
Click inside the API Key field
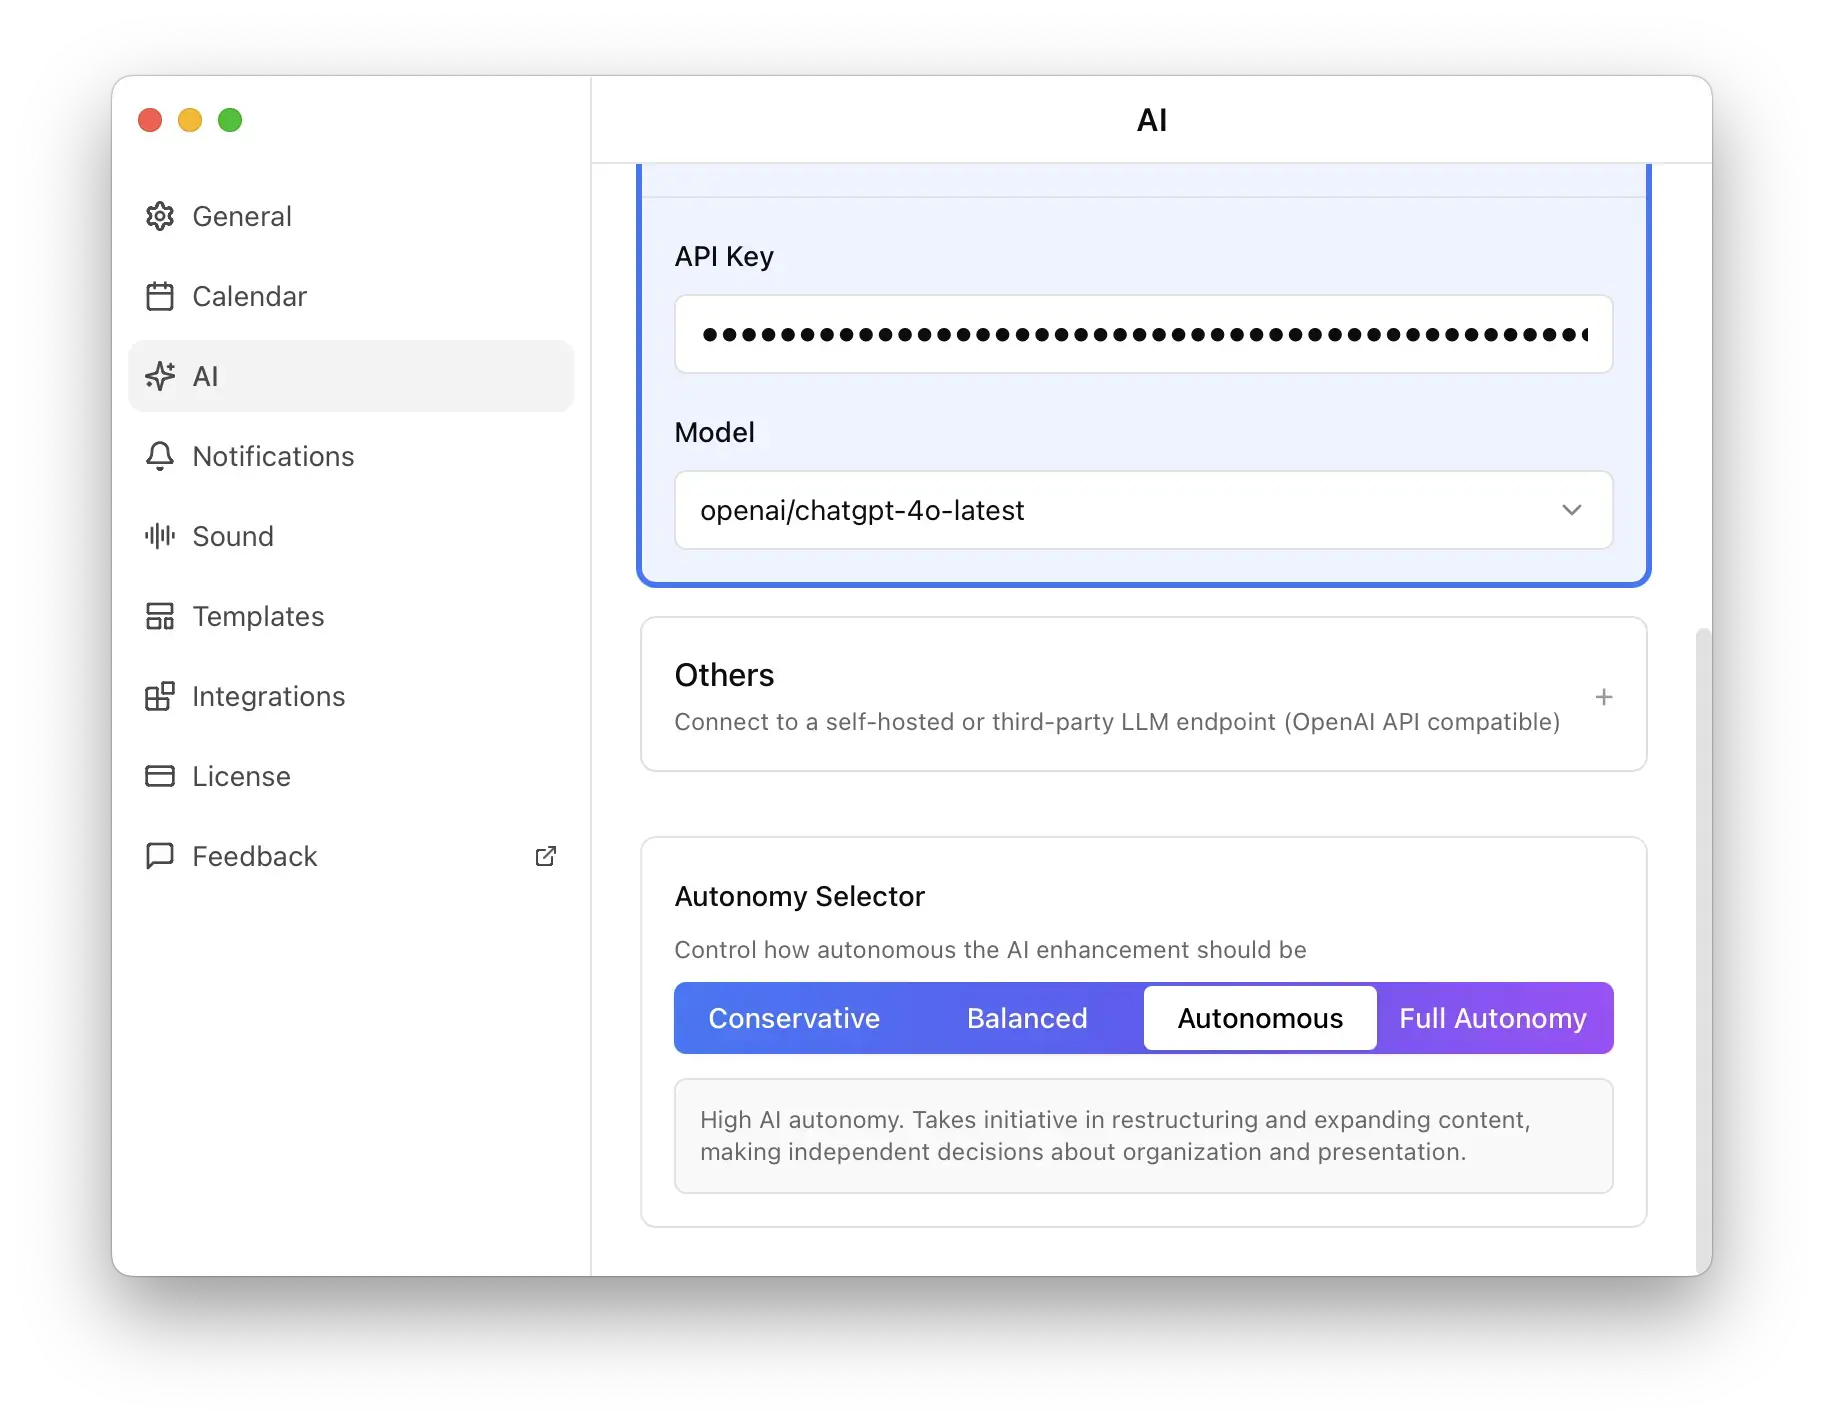(x=1143, y=334)
